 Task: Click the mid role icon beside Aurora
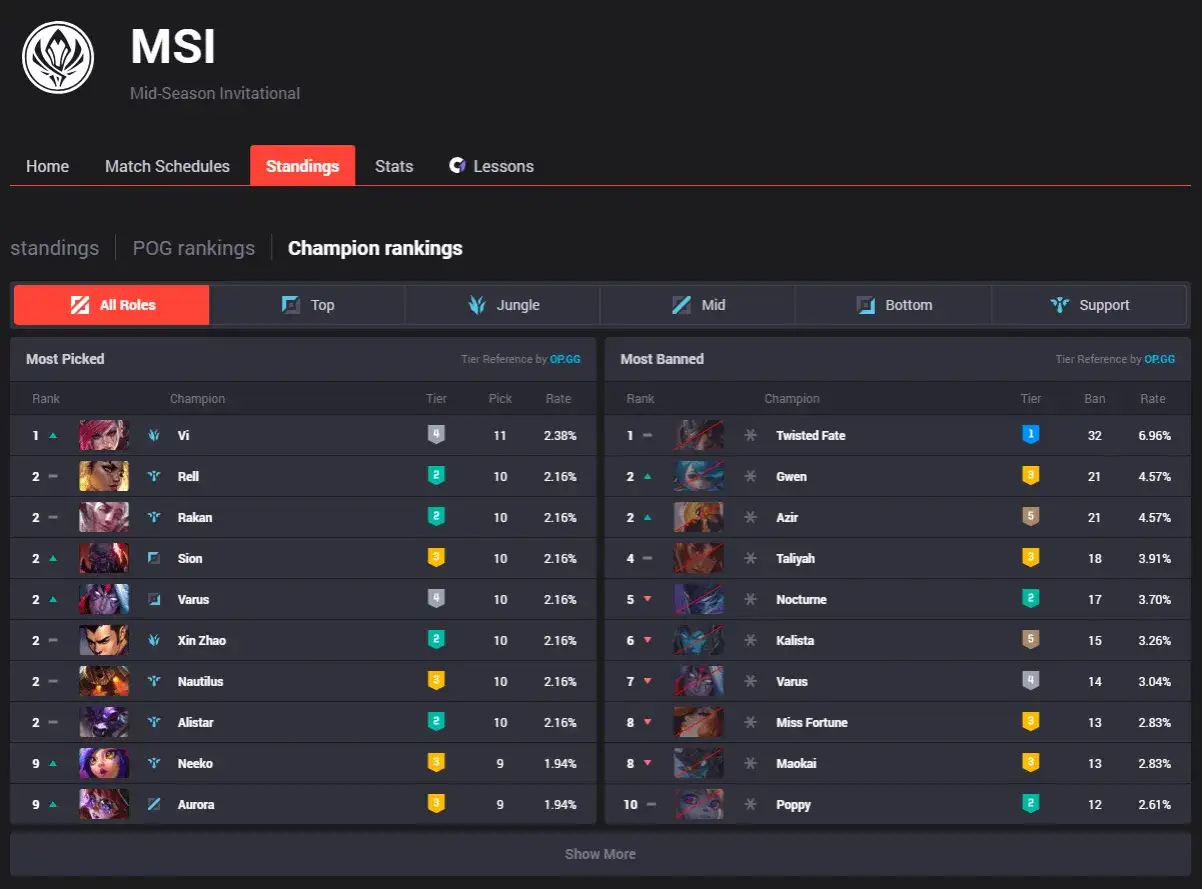click(154, 804)
